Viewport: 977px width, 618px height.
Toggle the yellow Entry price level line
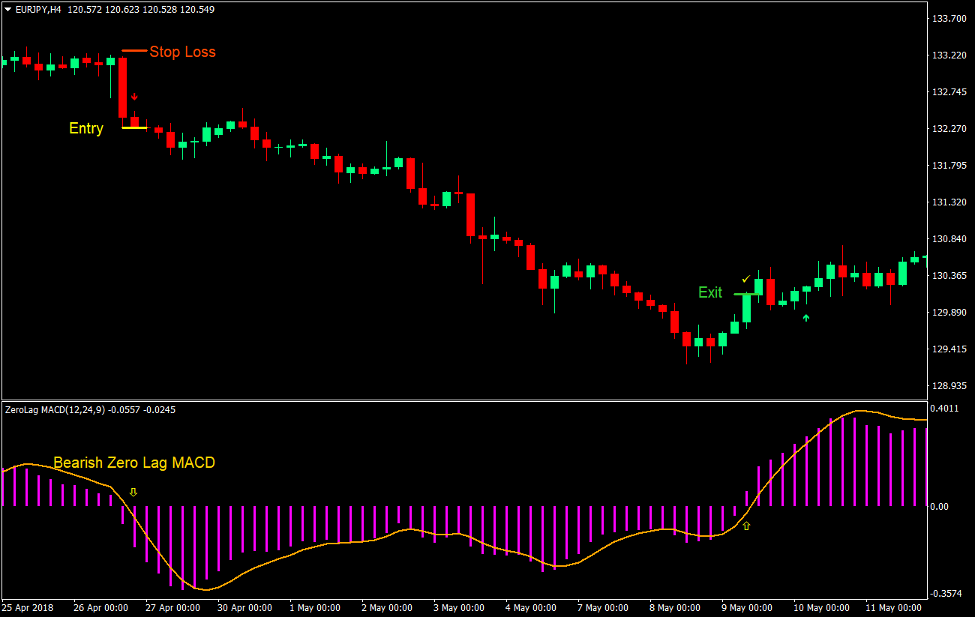point(134,128)
